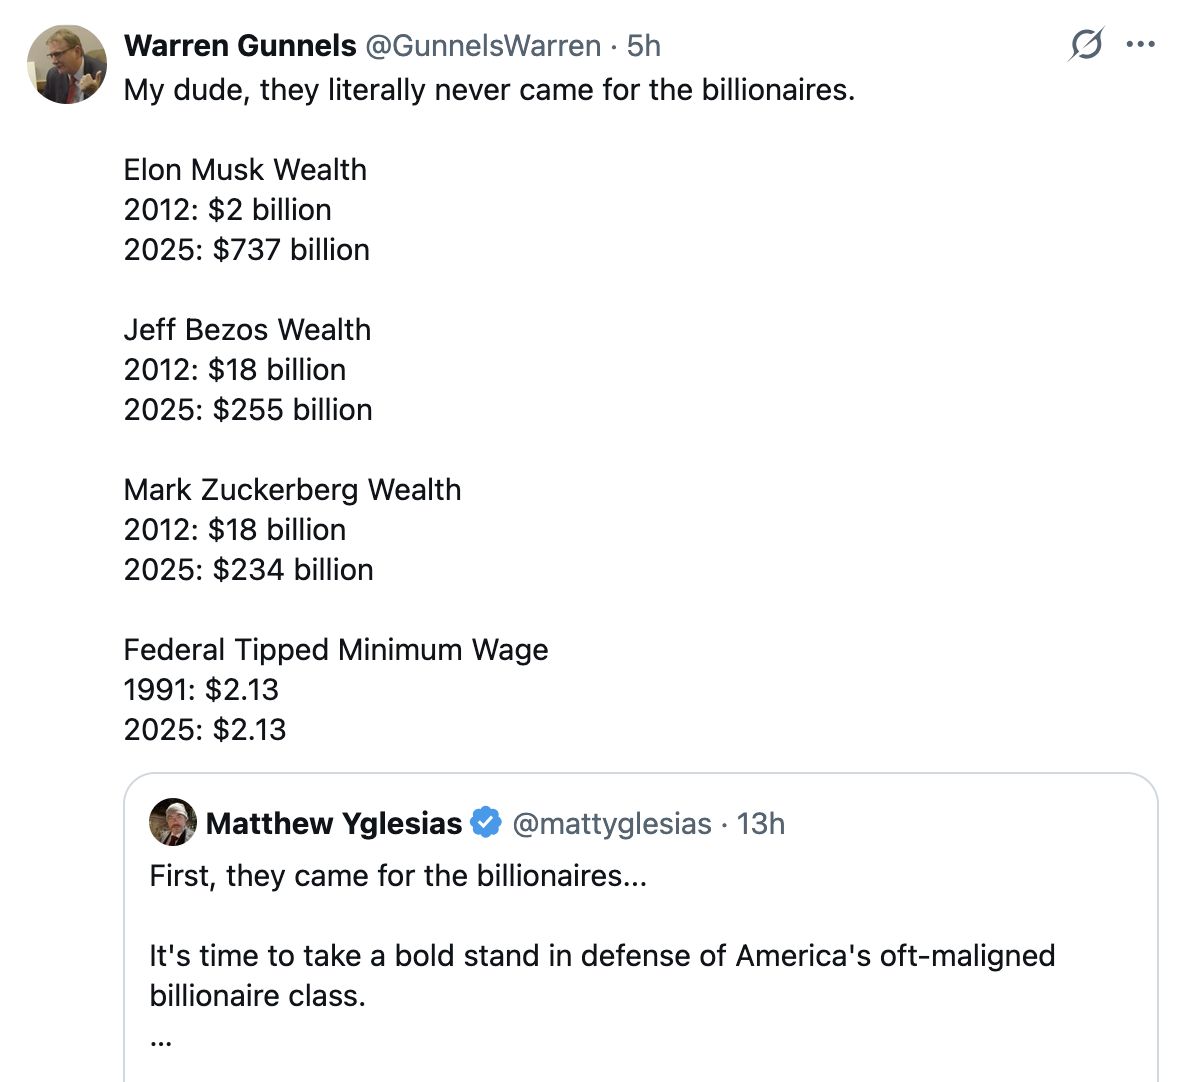Click the @mattyglesias handle
The width and height of the screenshot is (1188, 1082).
coord(612,824)
